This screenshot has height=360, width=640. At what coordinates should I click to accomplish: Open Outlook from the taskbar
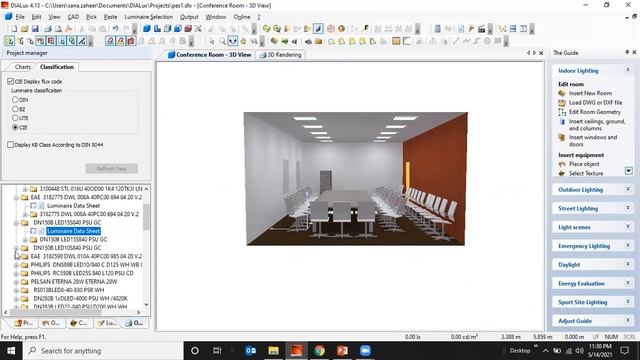click(x=250, y=351)
